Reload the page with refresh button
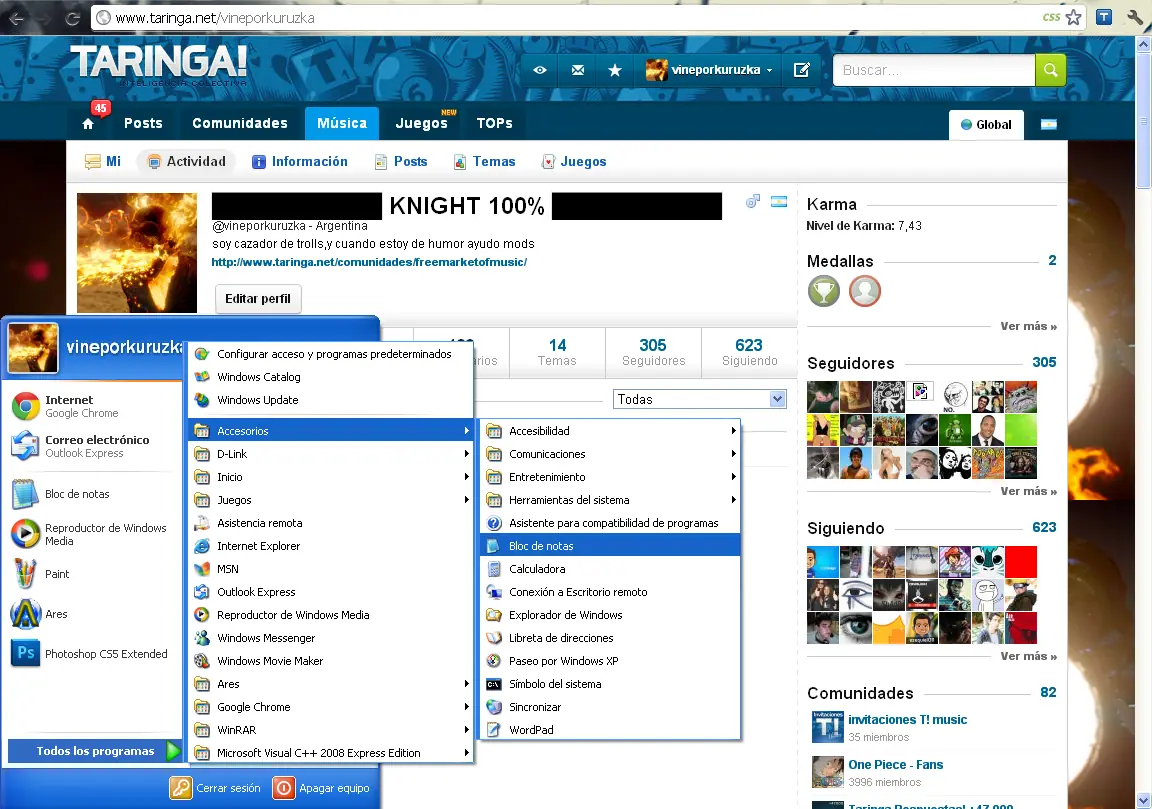Screen dimensions: 1152x809 [73, 18]
